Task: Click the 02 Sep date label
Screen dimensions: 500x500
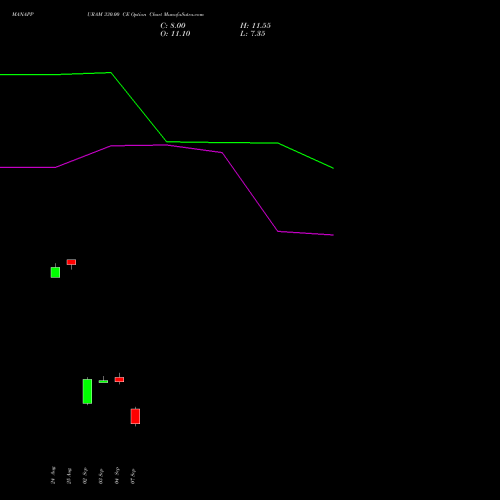Action: coord(85,476)
